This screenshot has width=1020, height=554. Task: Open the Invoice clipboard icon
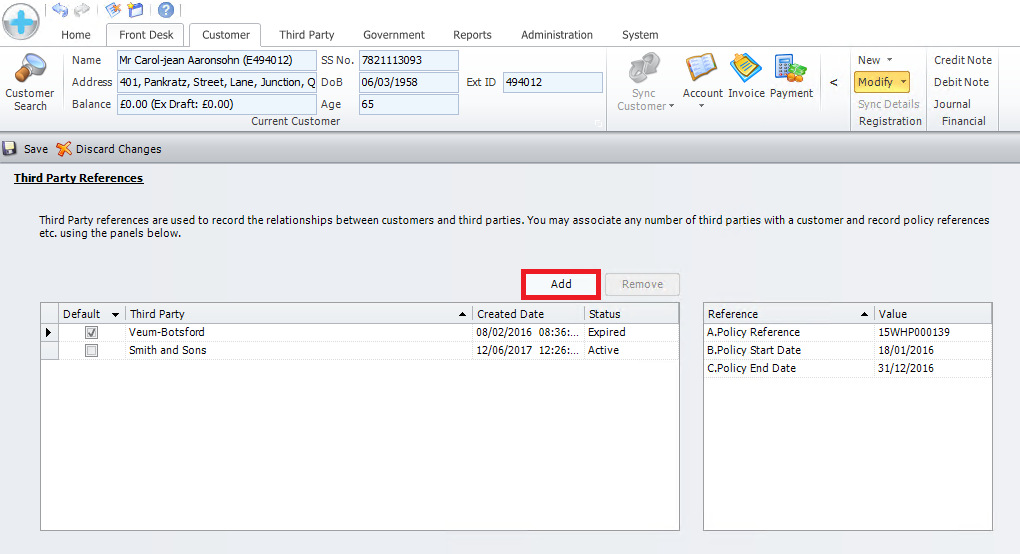coord(746,70)
